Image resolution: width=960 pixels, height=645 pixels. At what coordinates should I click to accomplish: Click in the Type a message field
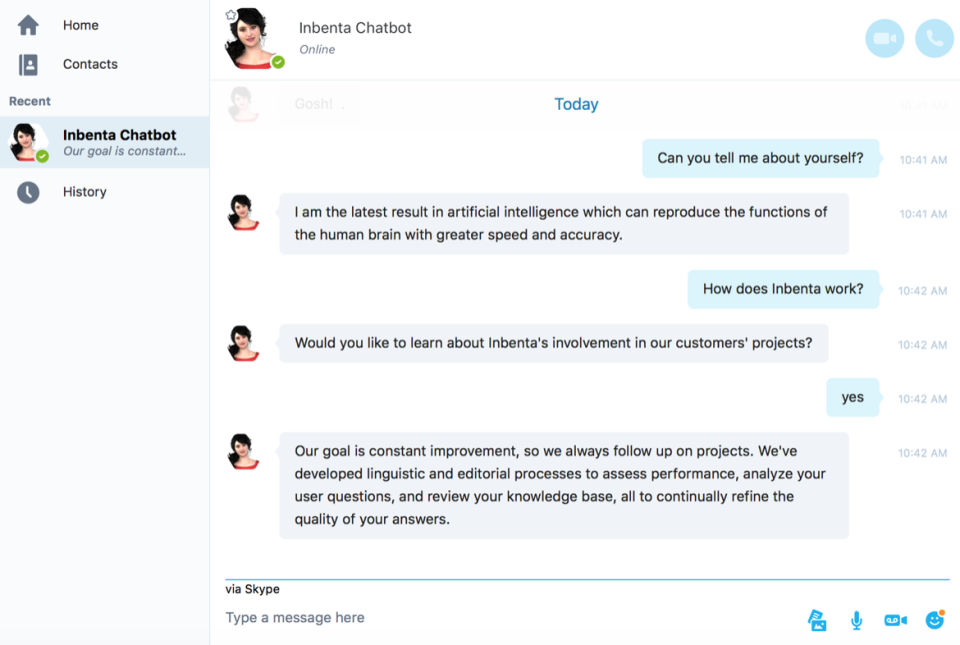(500, 618)
